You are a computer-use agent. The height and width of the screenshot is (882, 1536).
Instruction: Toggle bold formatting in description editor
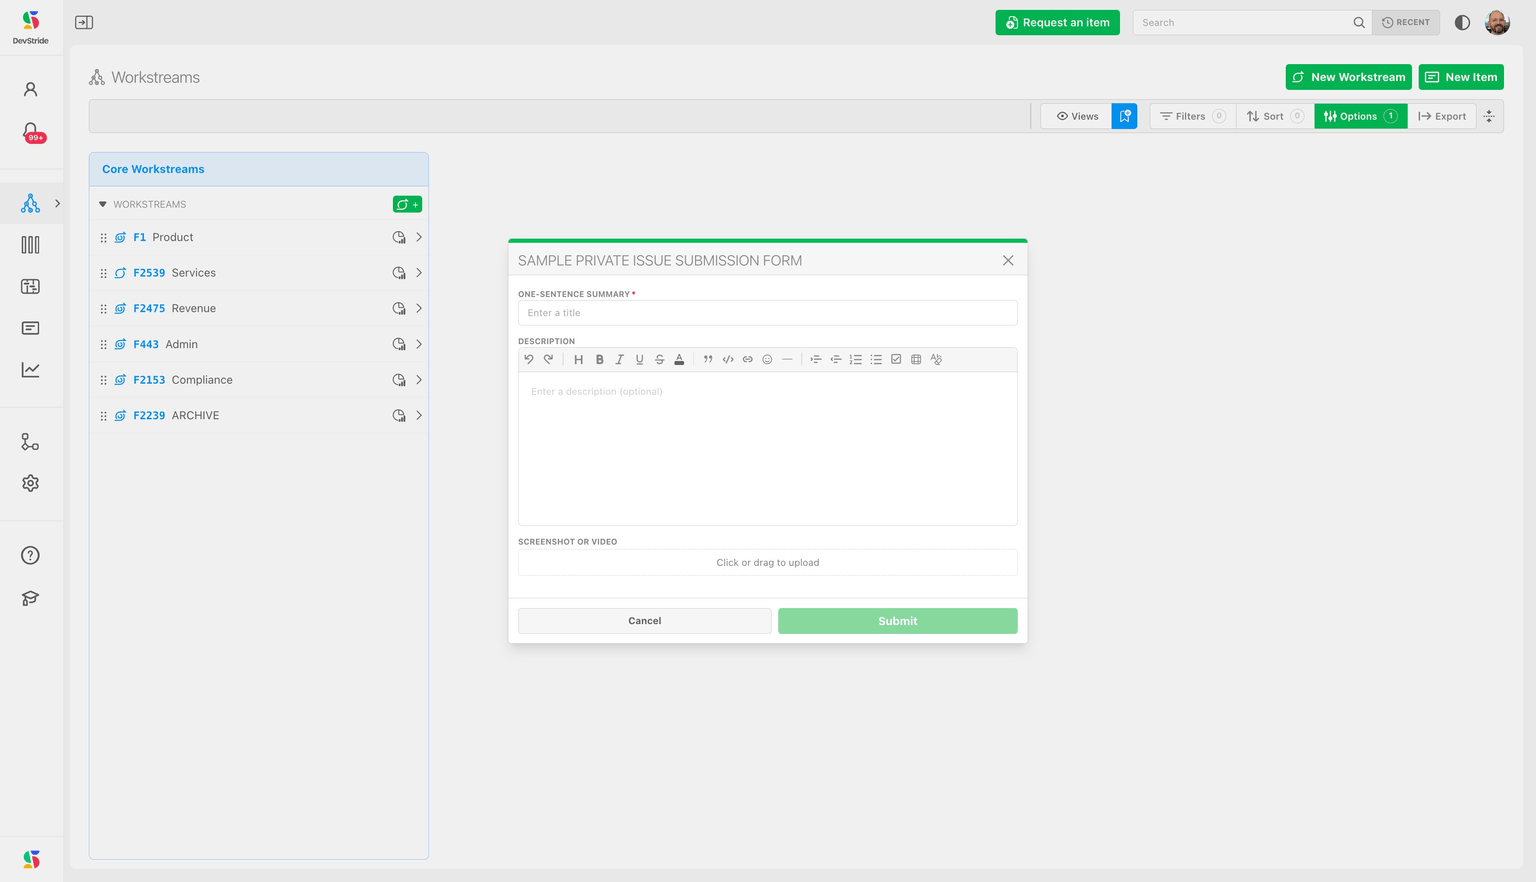coord(600,360)
